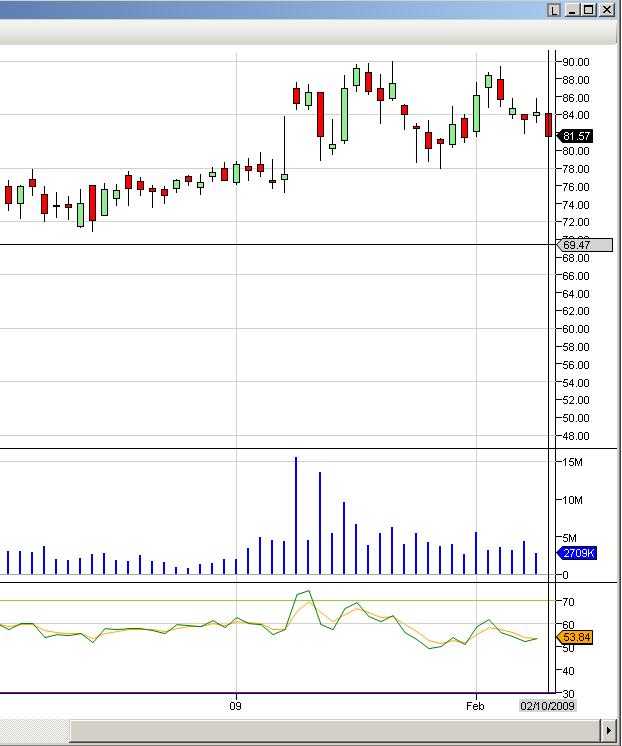
Task: Click the last red candlestick at cursor line
Action: [549, 125]
